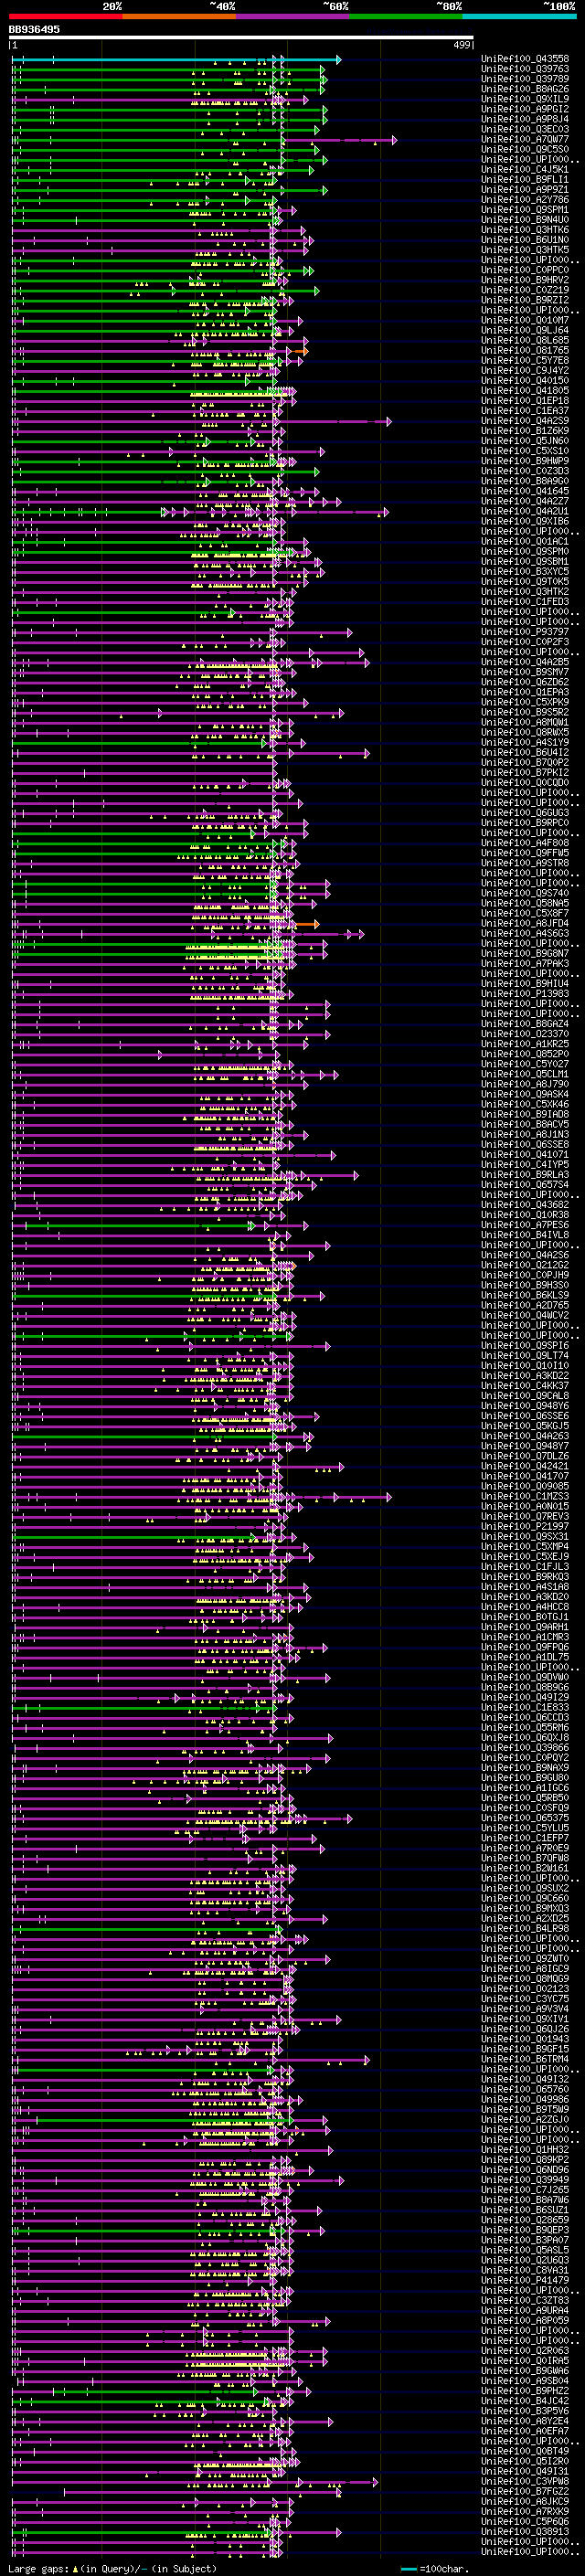Image resolution: width=585 pixels, height=2576 pixels.
Task: Click the cyan 100char scale bar
Action: 410,2569
